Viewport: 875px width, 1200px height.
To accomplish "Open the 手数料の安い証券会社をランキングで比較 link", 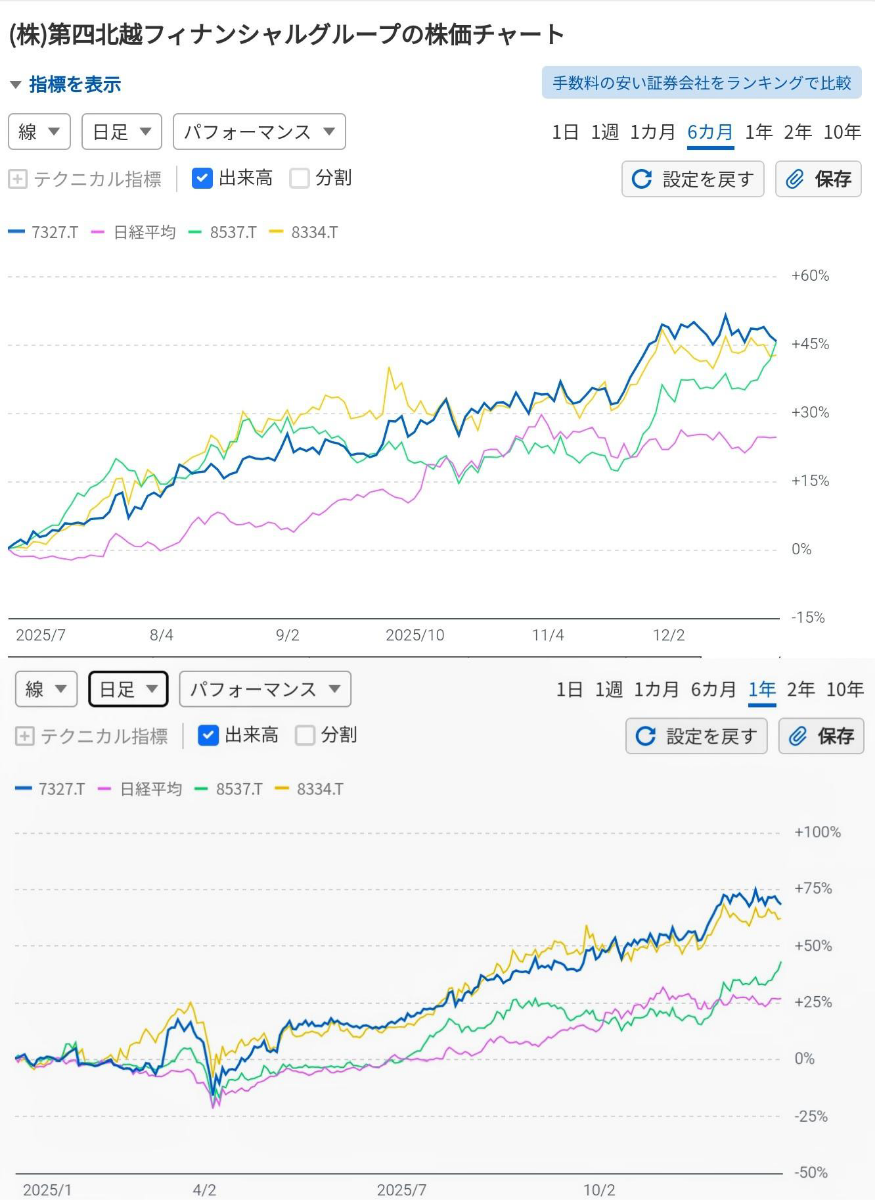I will 701,83.
